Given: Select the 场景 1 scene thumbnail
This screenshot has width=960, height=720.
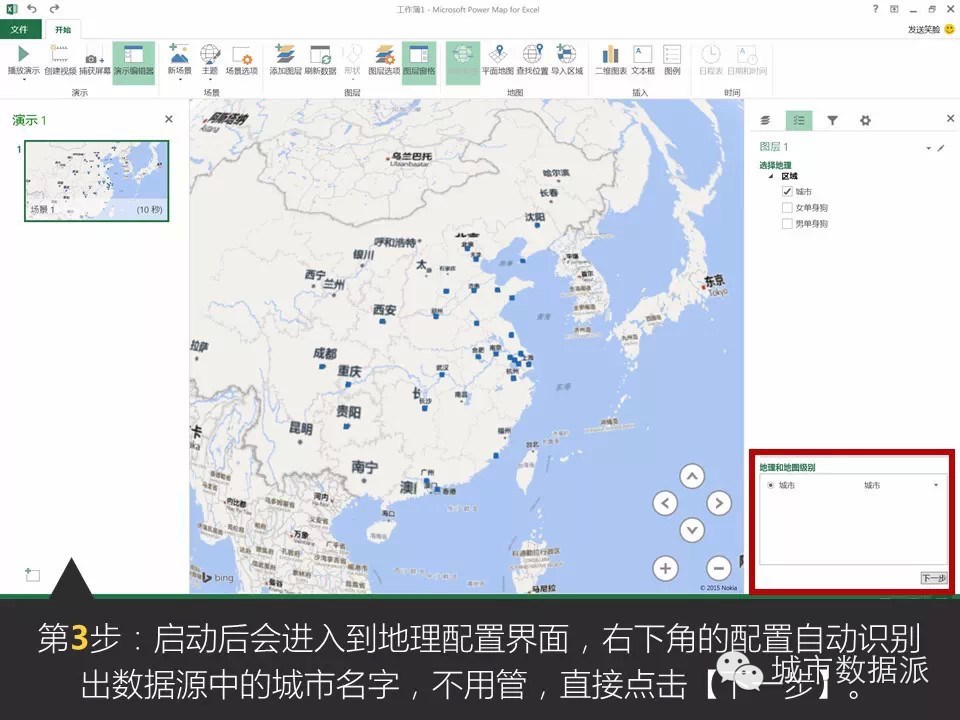Looking at the screenshot, I should pyautogui.click(x=96, y=181).
